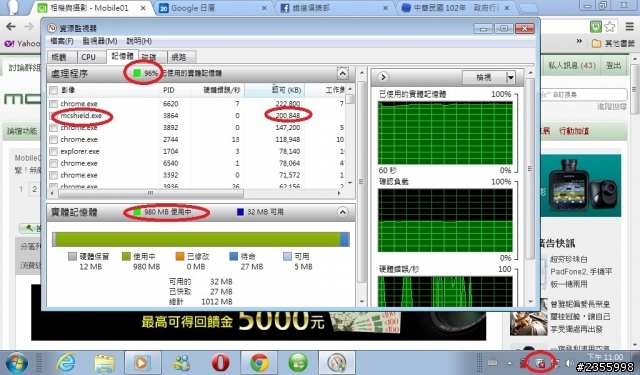
Task: Click the McAfee shield tray icon
Action: tap(540, 363)
